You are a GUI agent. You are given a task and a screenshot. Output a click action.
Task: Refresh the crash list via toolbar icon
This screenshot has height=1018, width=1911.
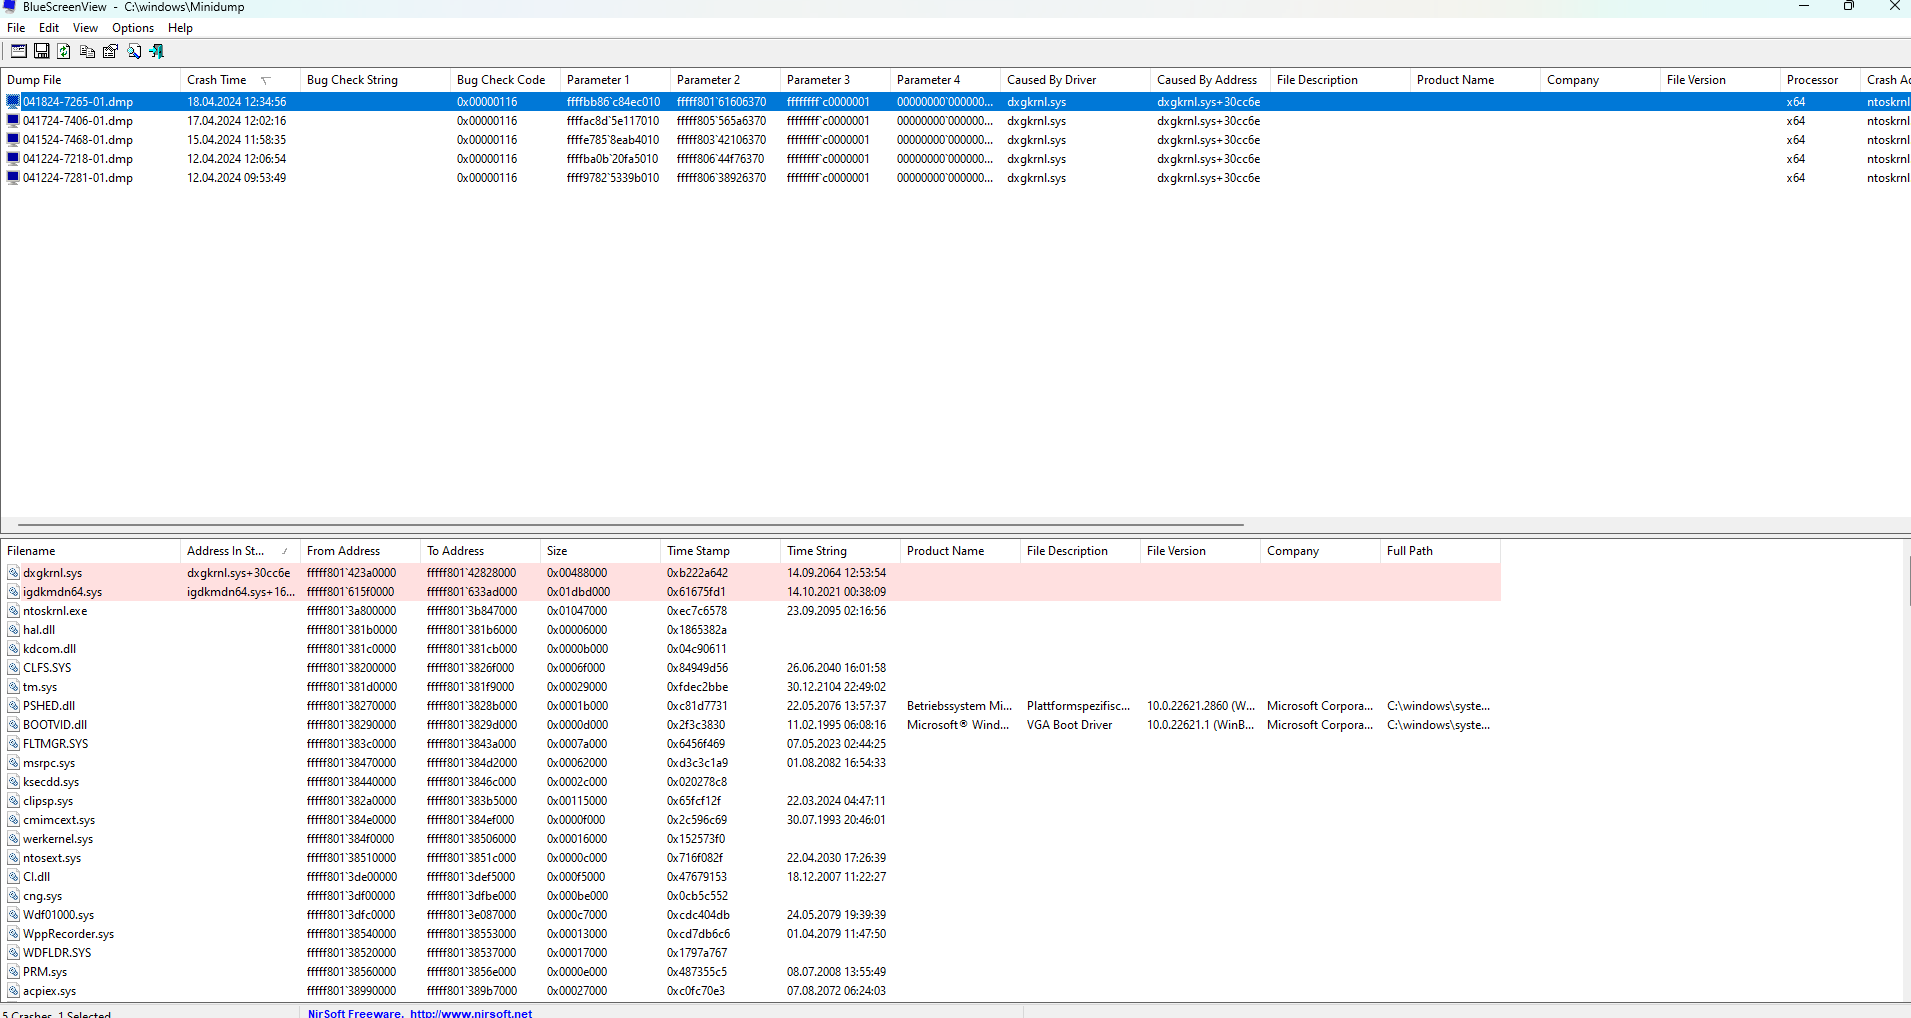coord(64,51)
